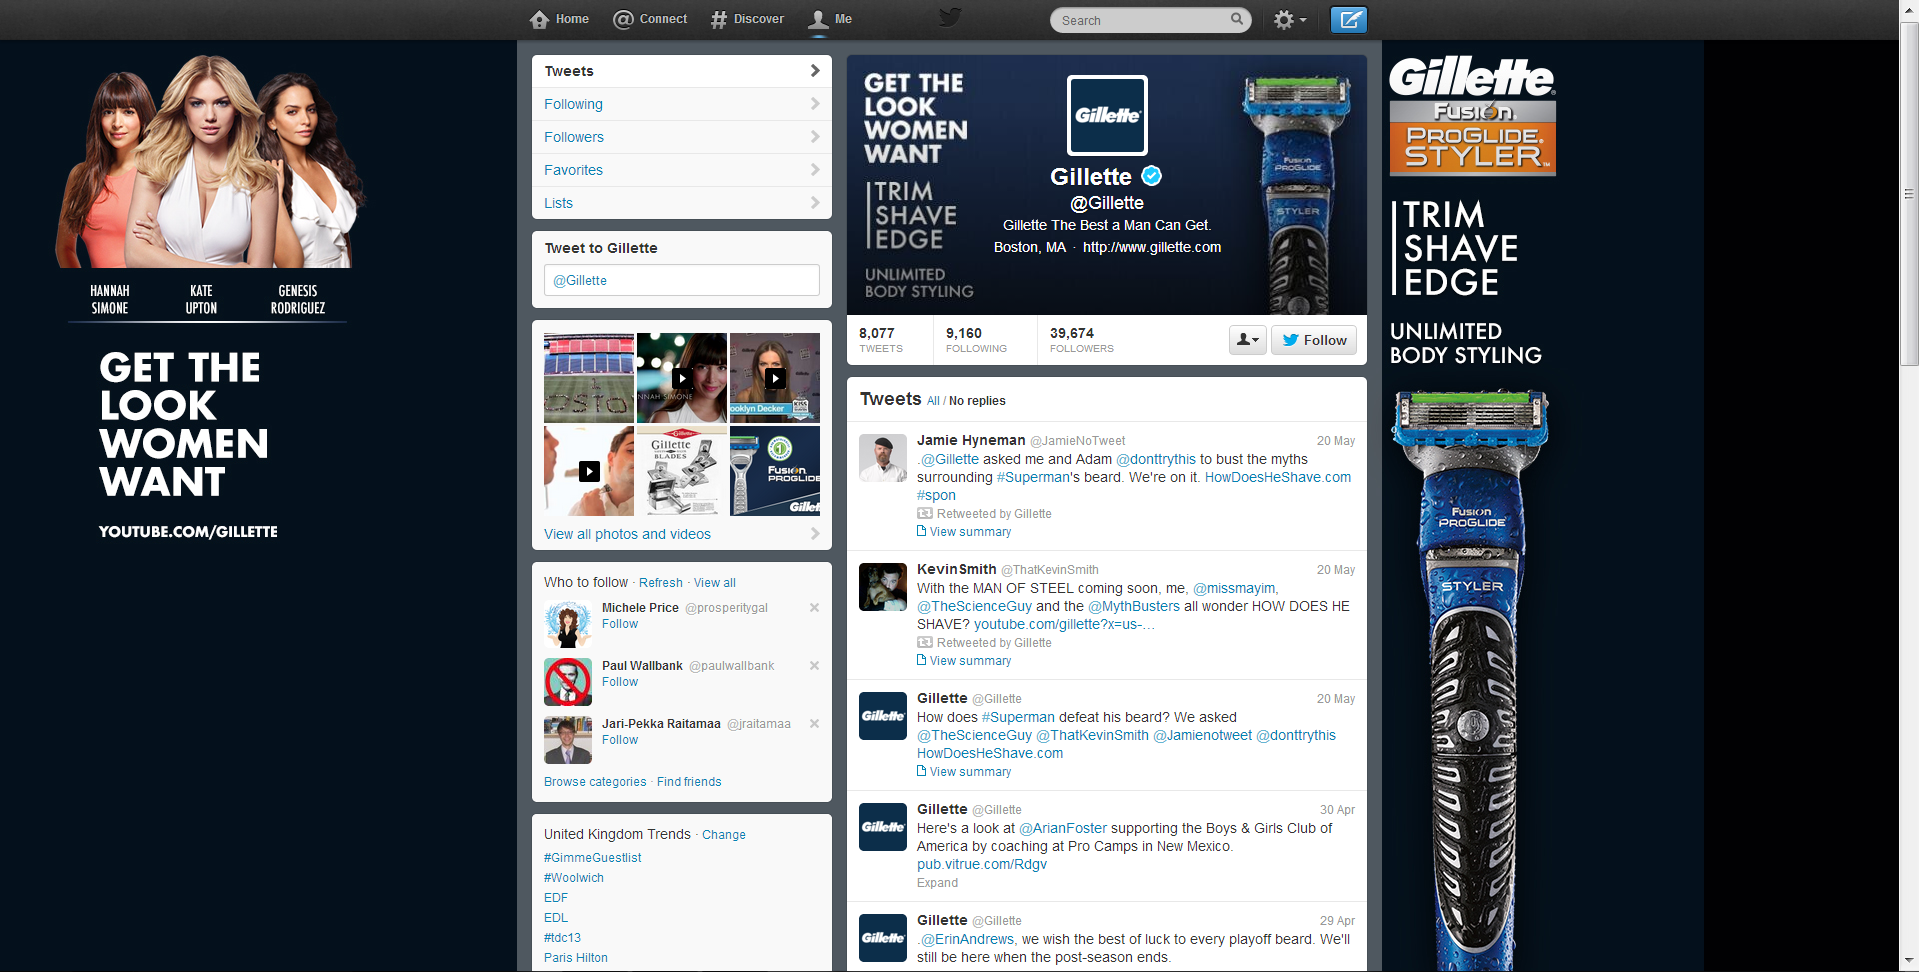Screen dimensions: 1919x972
Task: View the 8,077 Tweets count
Action: point(881,340)
